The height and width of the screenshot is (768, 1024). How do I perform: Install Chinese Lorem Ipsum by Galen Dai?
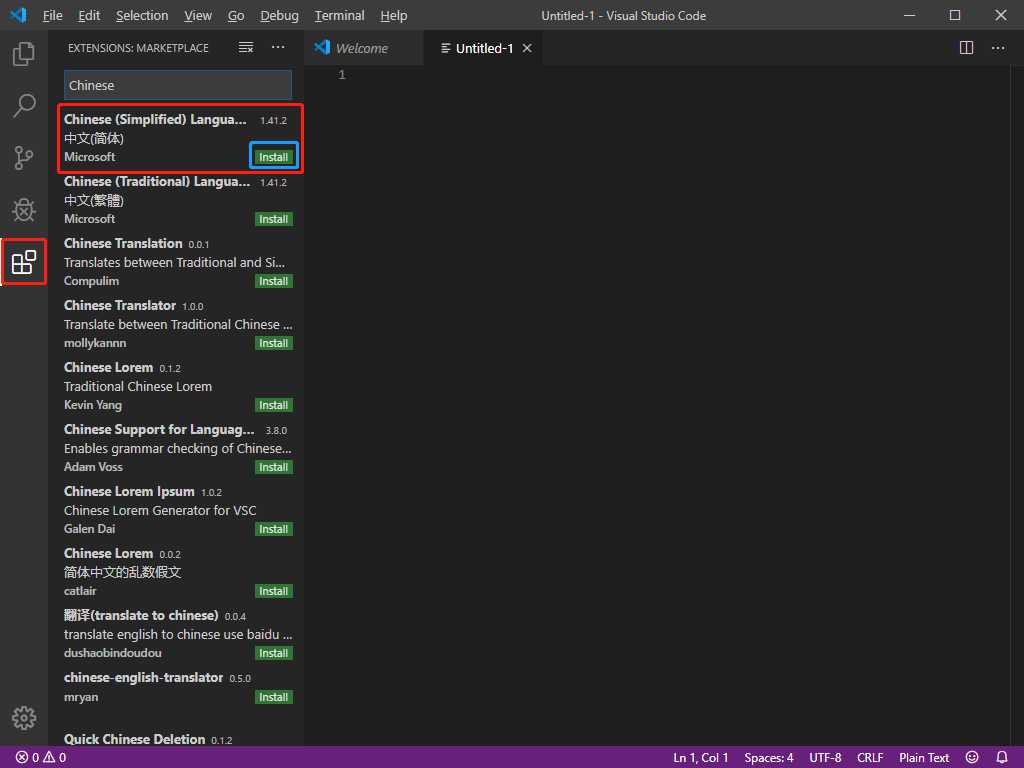tap(273, 529)
